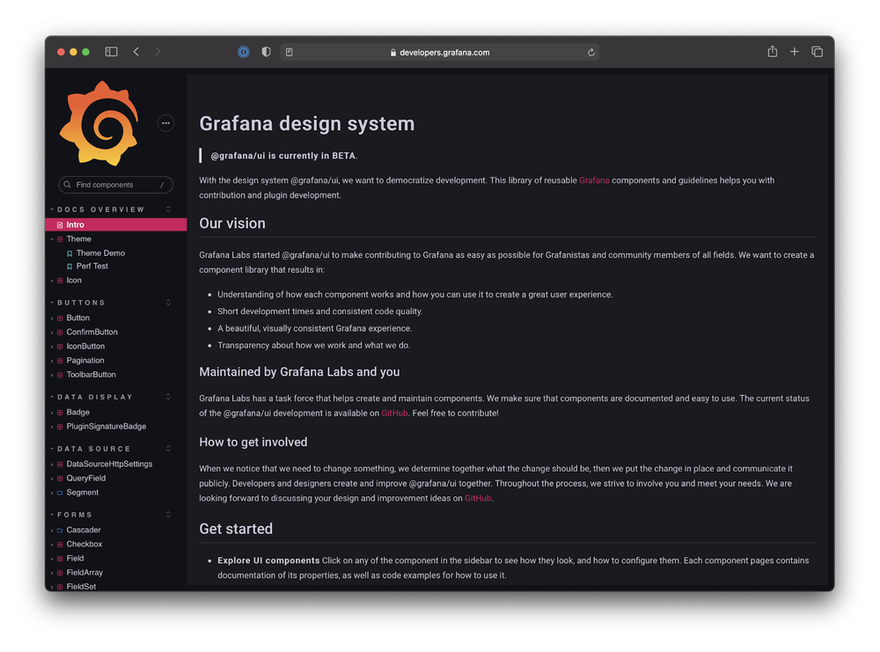Screen dimensions: 880x652
Task: Collapse the DOCS OVERVIEW section
Action: (x=100, y=209)
